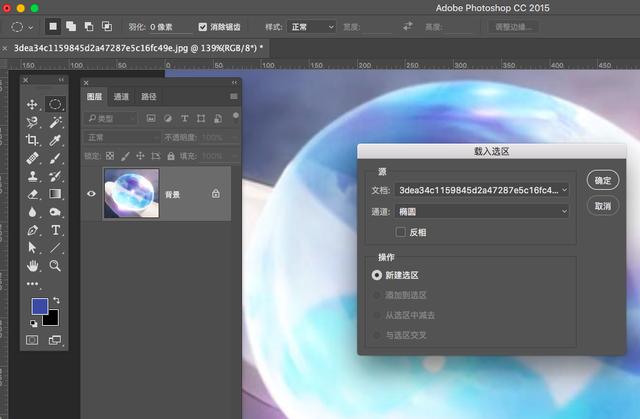Filter layers by pixel layer icon
640x419 pixels.
click(x=151, y=118)
